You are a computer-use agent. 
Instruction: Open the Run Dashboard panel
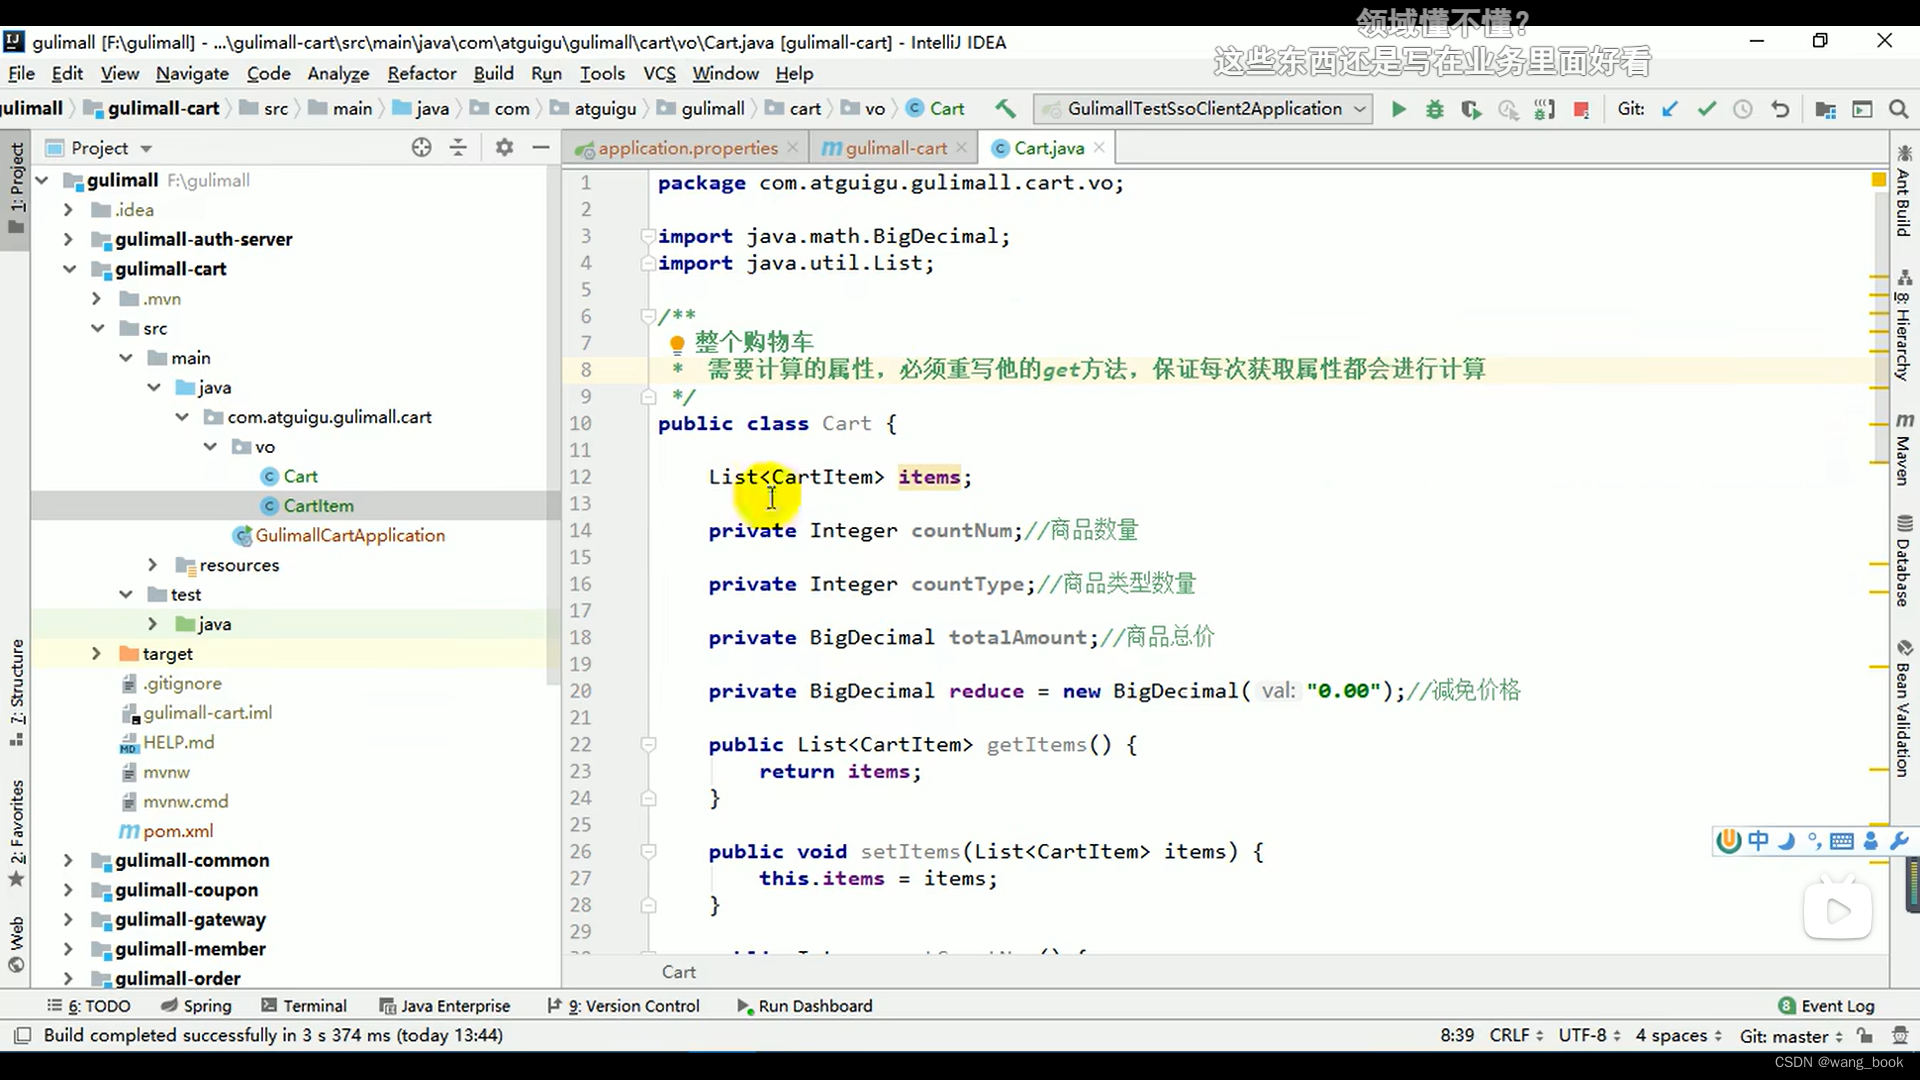tap(804, 1005)
